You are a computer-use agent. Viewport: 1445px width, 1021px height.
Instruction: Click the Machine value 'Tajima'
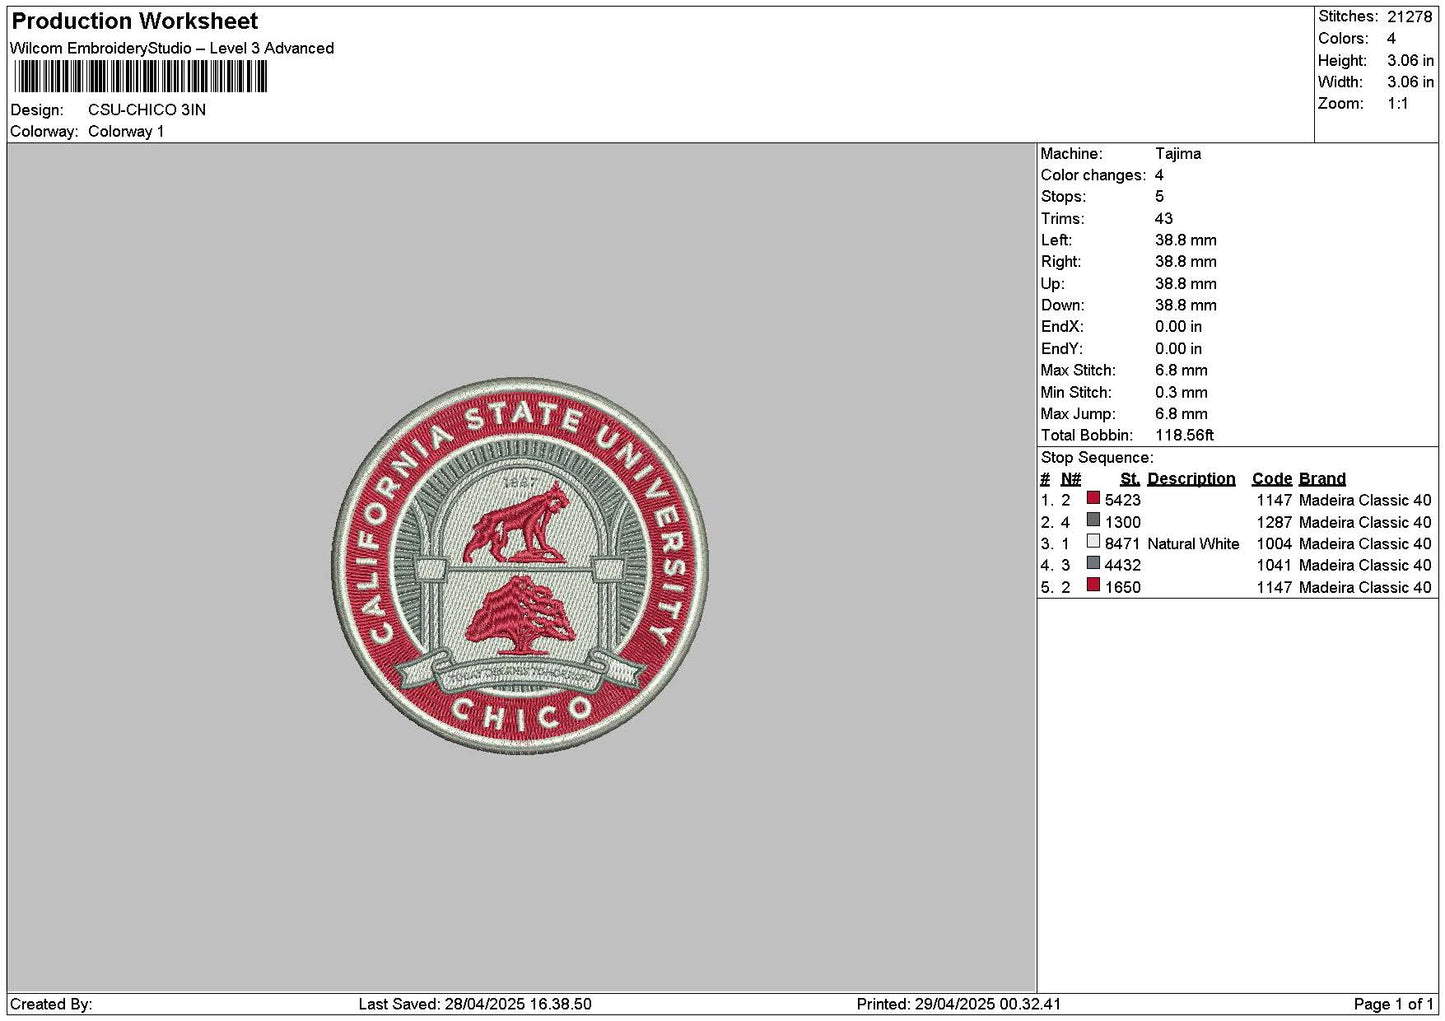(x=1178, y=154)
